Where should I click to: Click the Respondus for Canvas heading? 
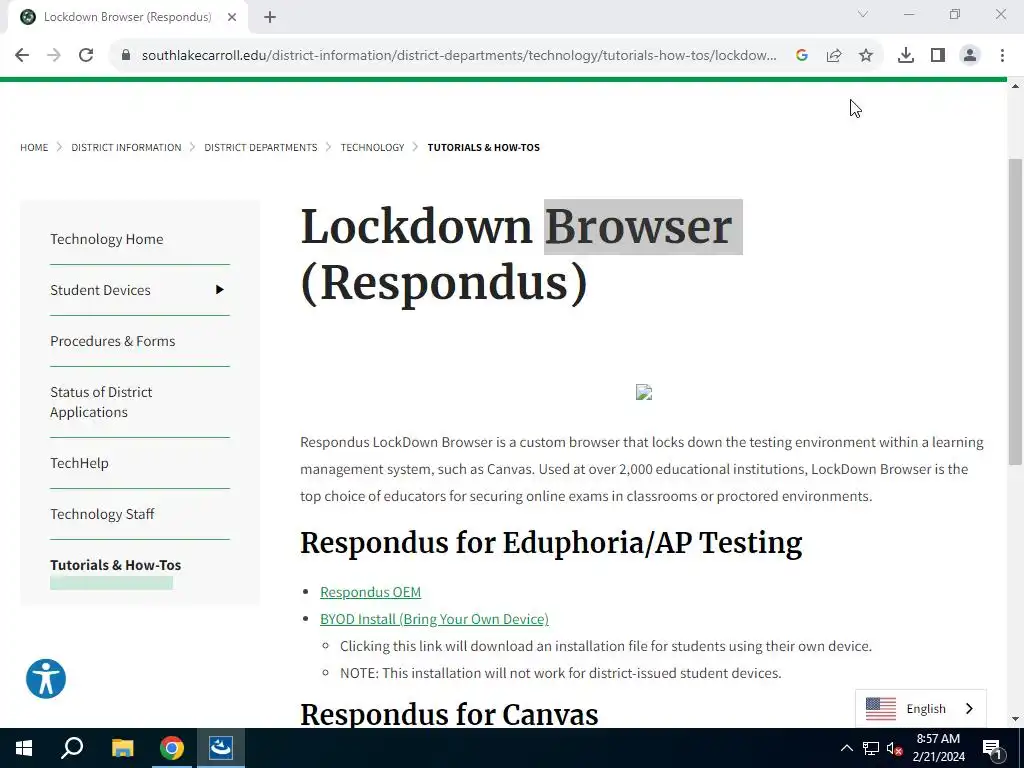pos(449,714)
